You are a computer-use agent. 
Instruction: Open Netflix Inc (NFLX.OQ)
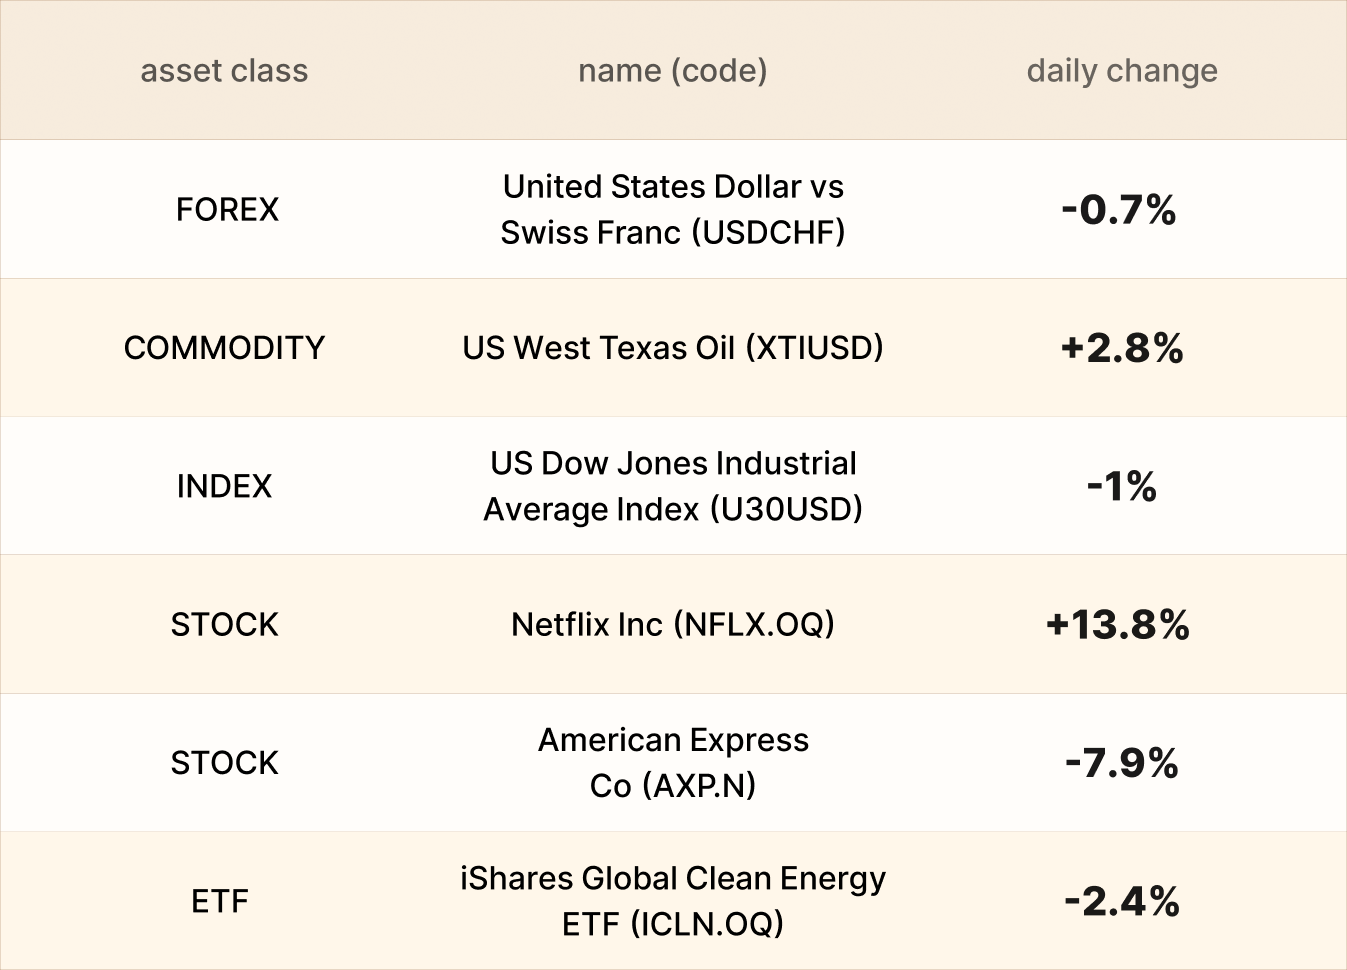point(672,624)
